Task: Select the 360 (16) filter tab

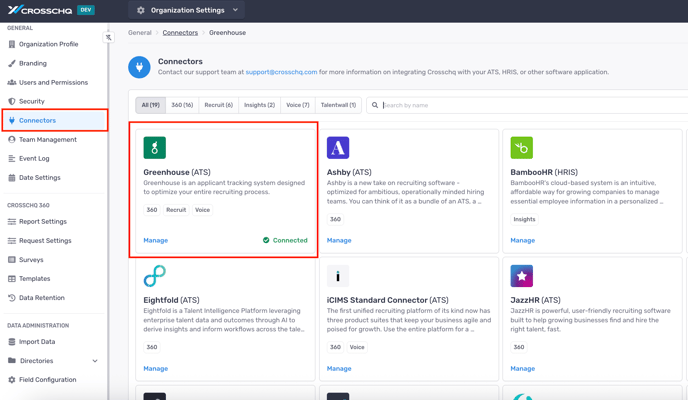Action: (x=182, y=105)
